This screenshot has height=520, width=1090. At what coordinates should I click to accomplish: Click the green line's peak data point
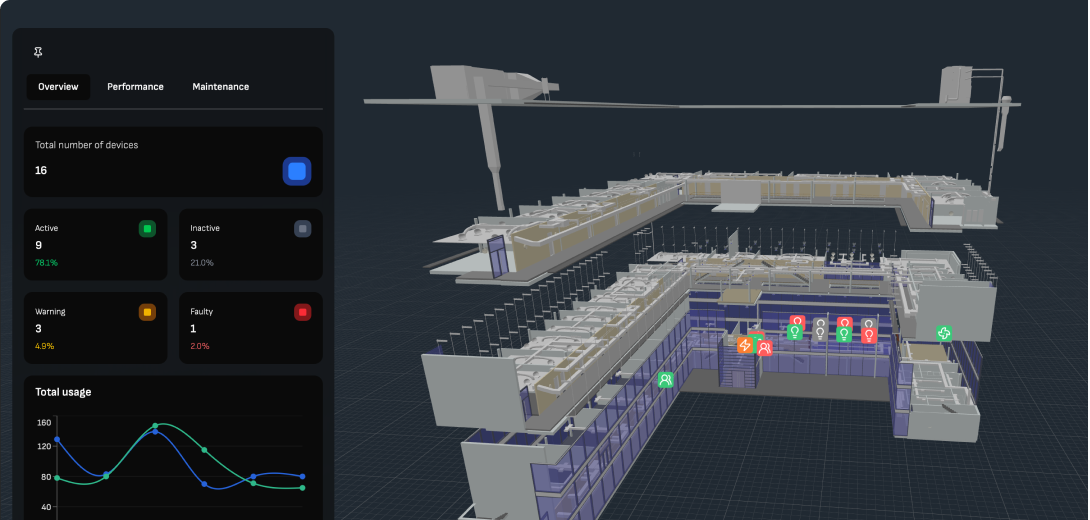point(155,425)
